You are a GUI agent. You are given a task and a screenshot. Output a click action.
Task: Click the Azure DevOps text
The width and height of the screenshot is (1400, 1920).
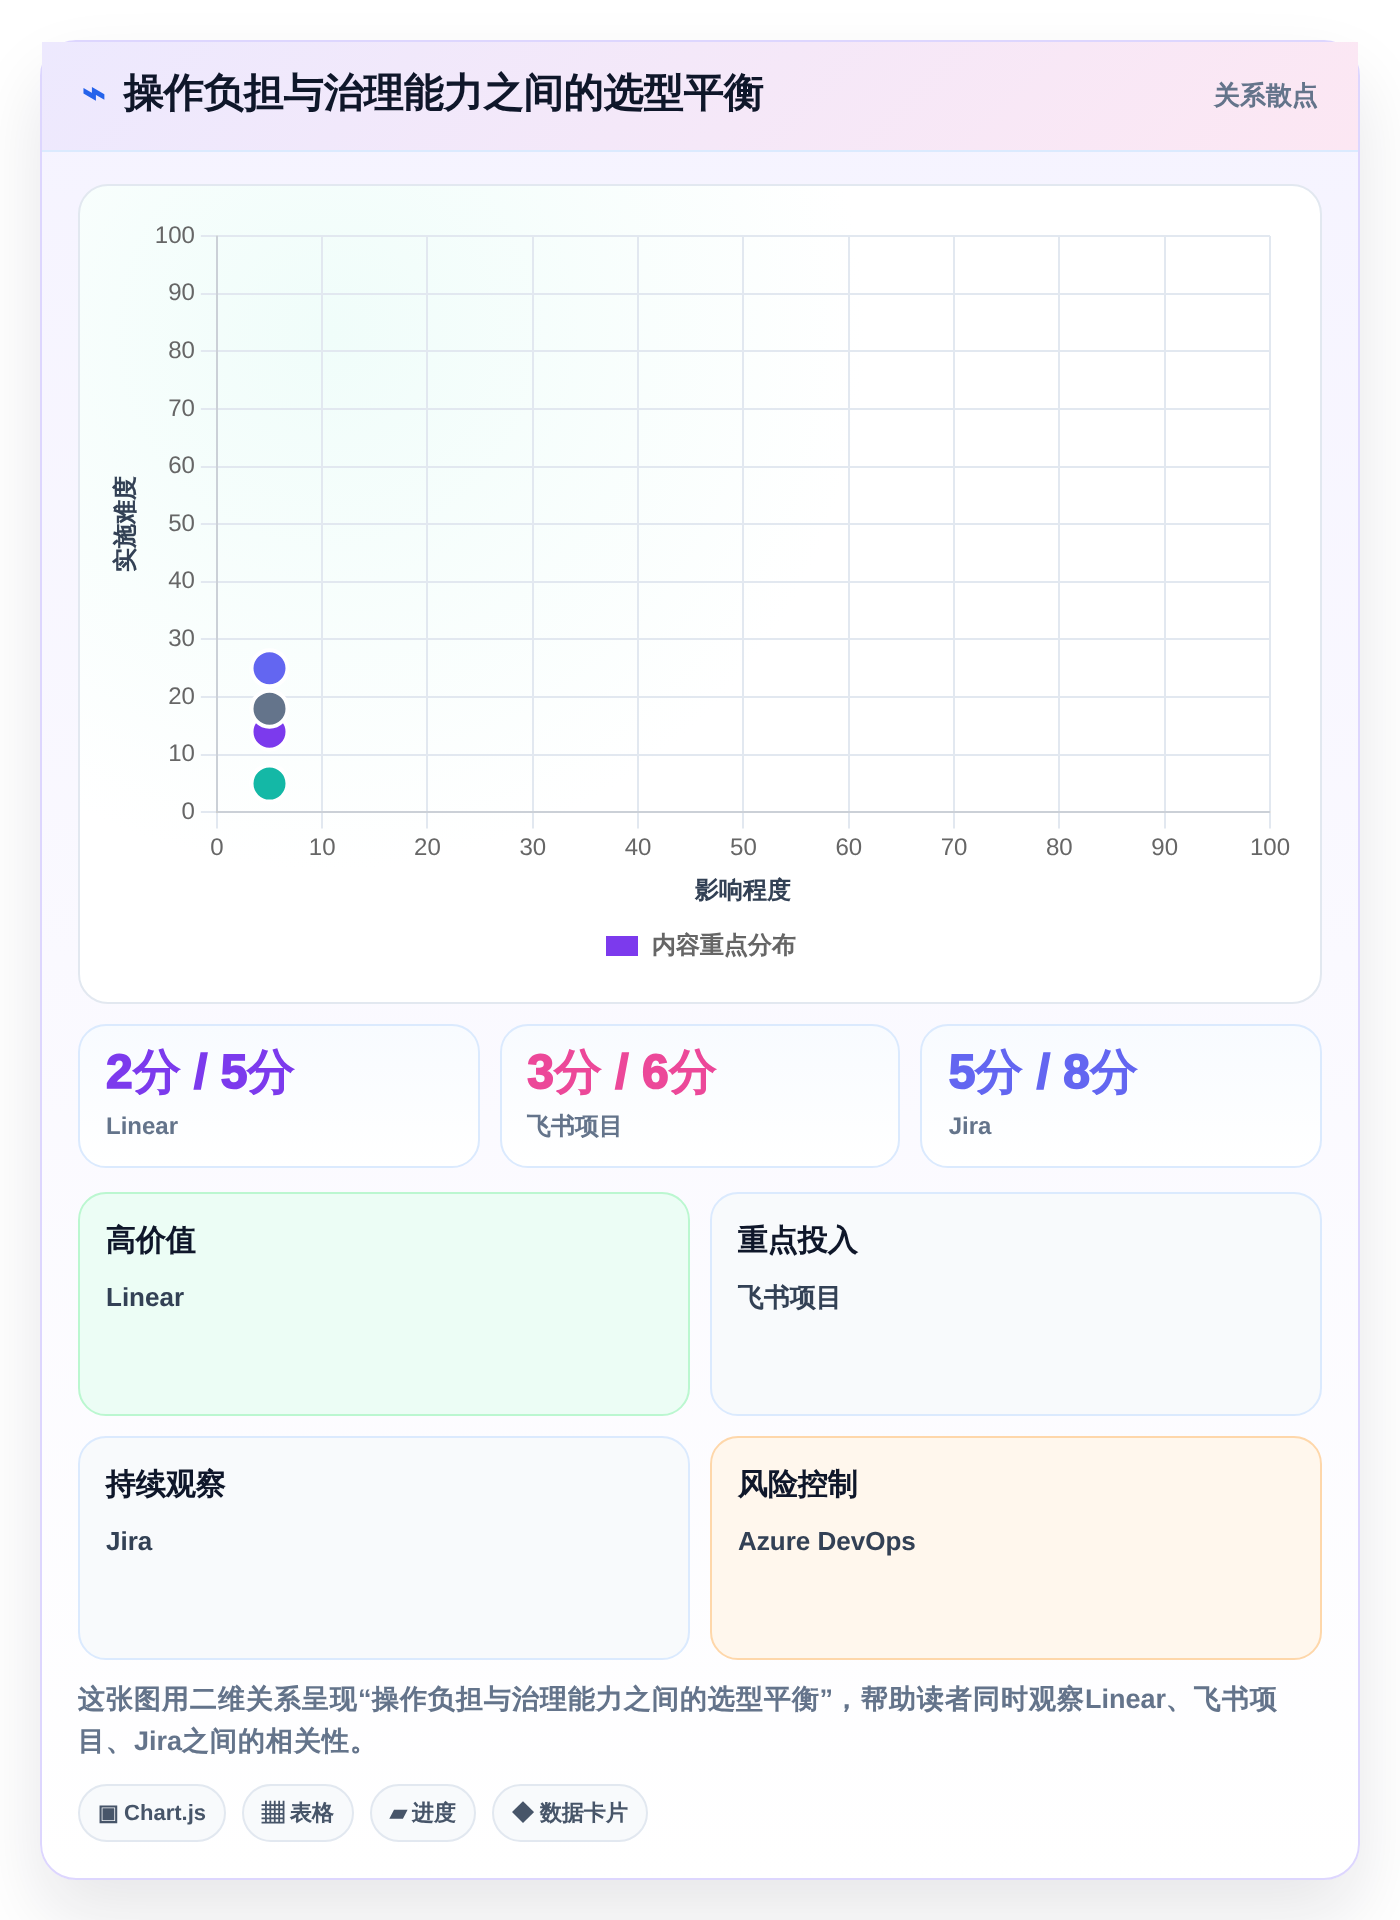[827, 1541]
